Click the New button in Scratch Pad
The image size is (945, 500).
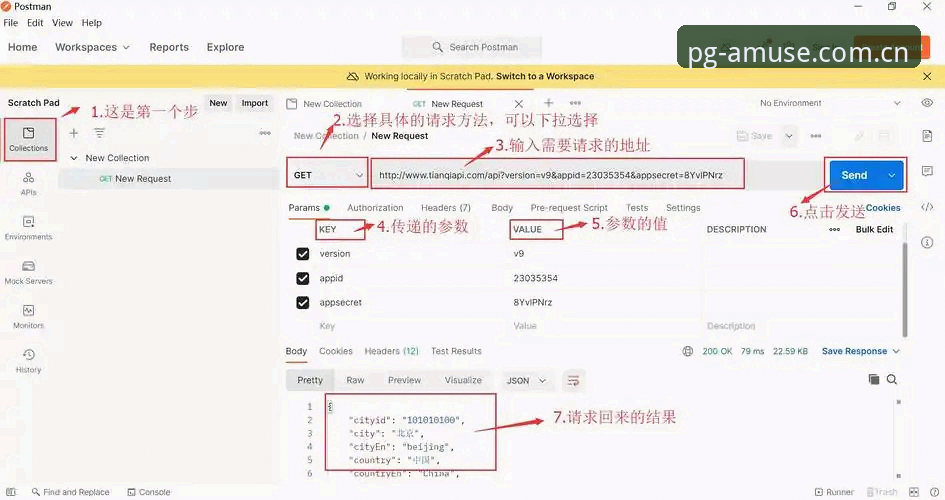pyautogui.click(x=218, y=103)
